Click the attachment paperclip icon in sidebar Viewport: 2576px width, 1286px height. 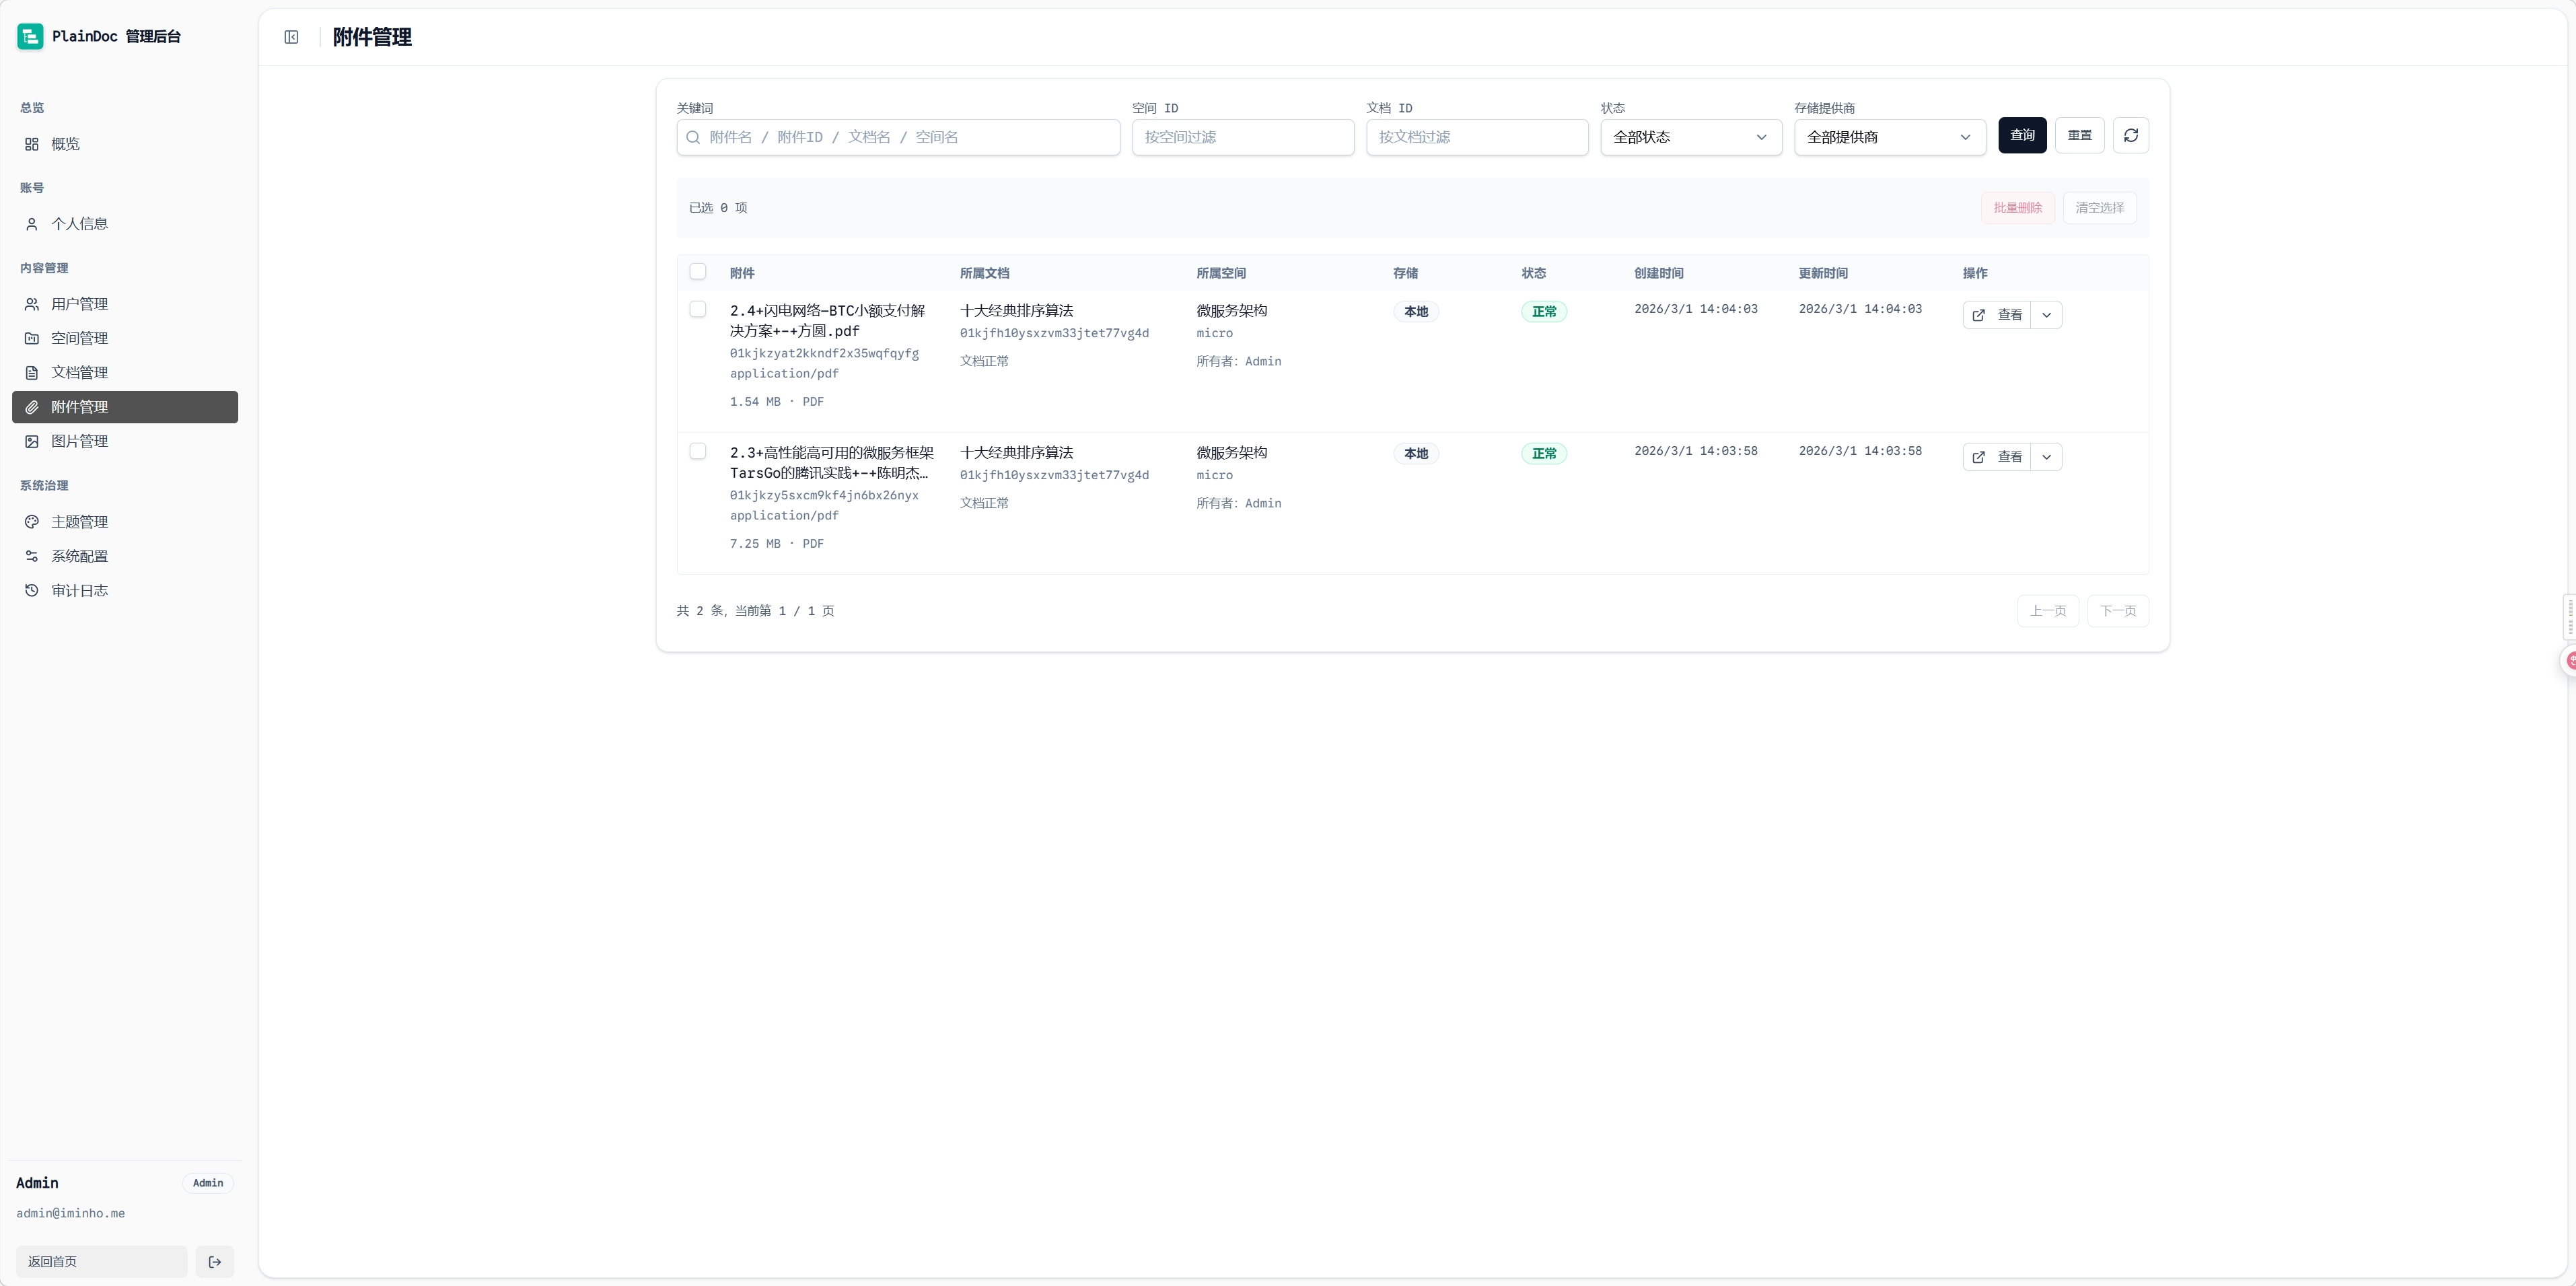point(32,407)
